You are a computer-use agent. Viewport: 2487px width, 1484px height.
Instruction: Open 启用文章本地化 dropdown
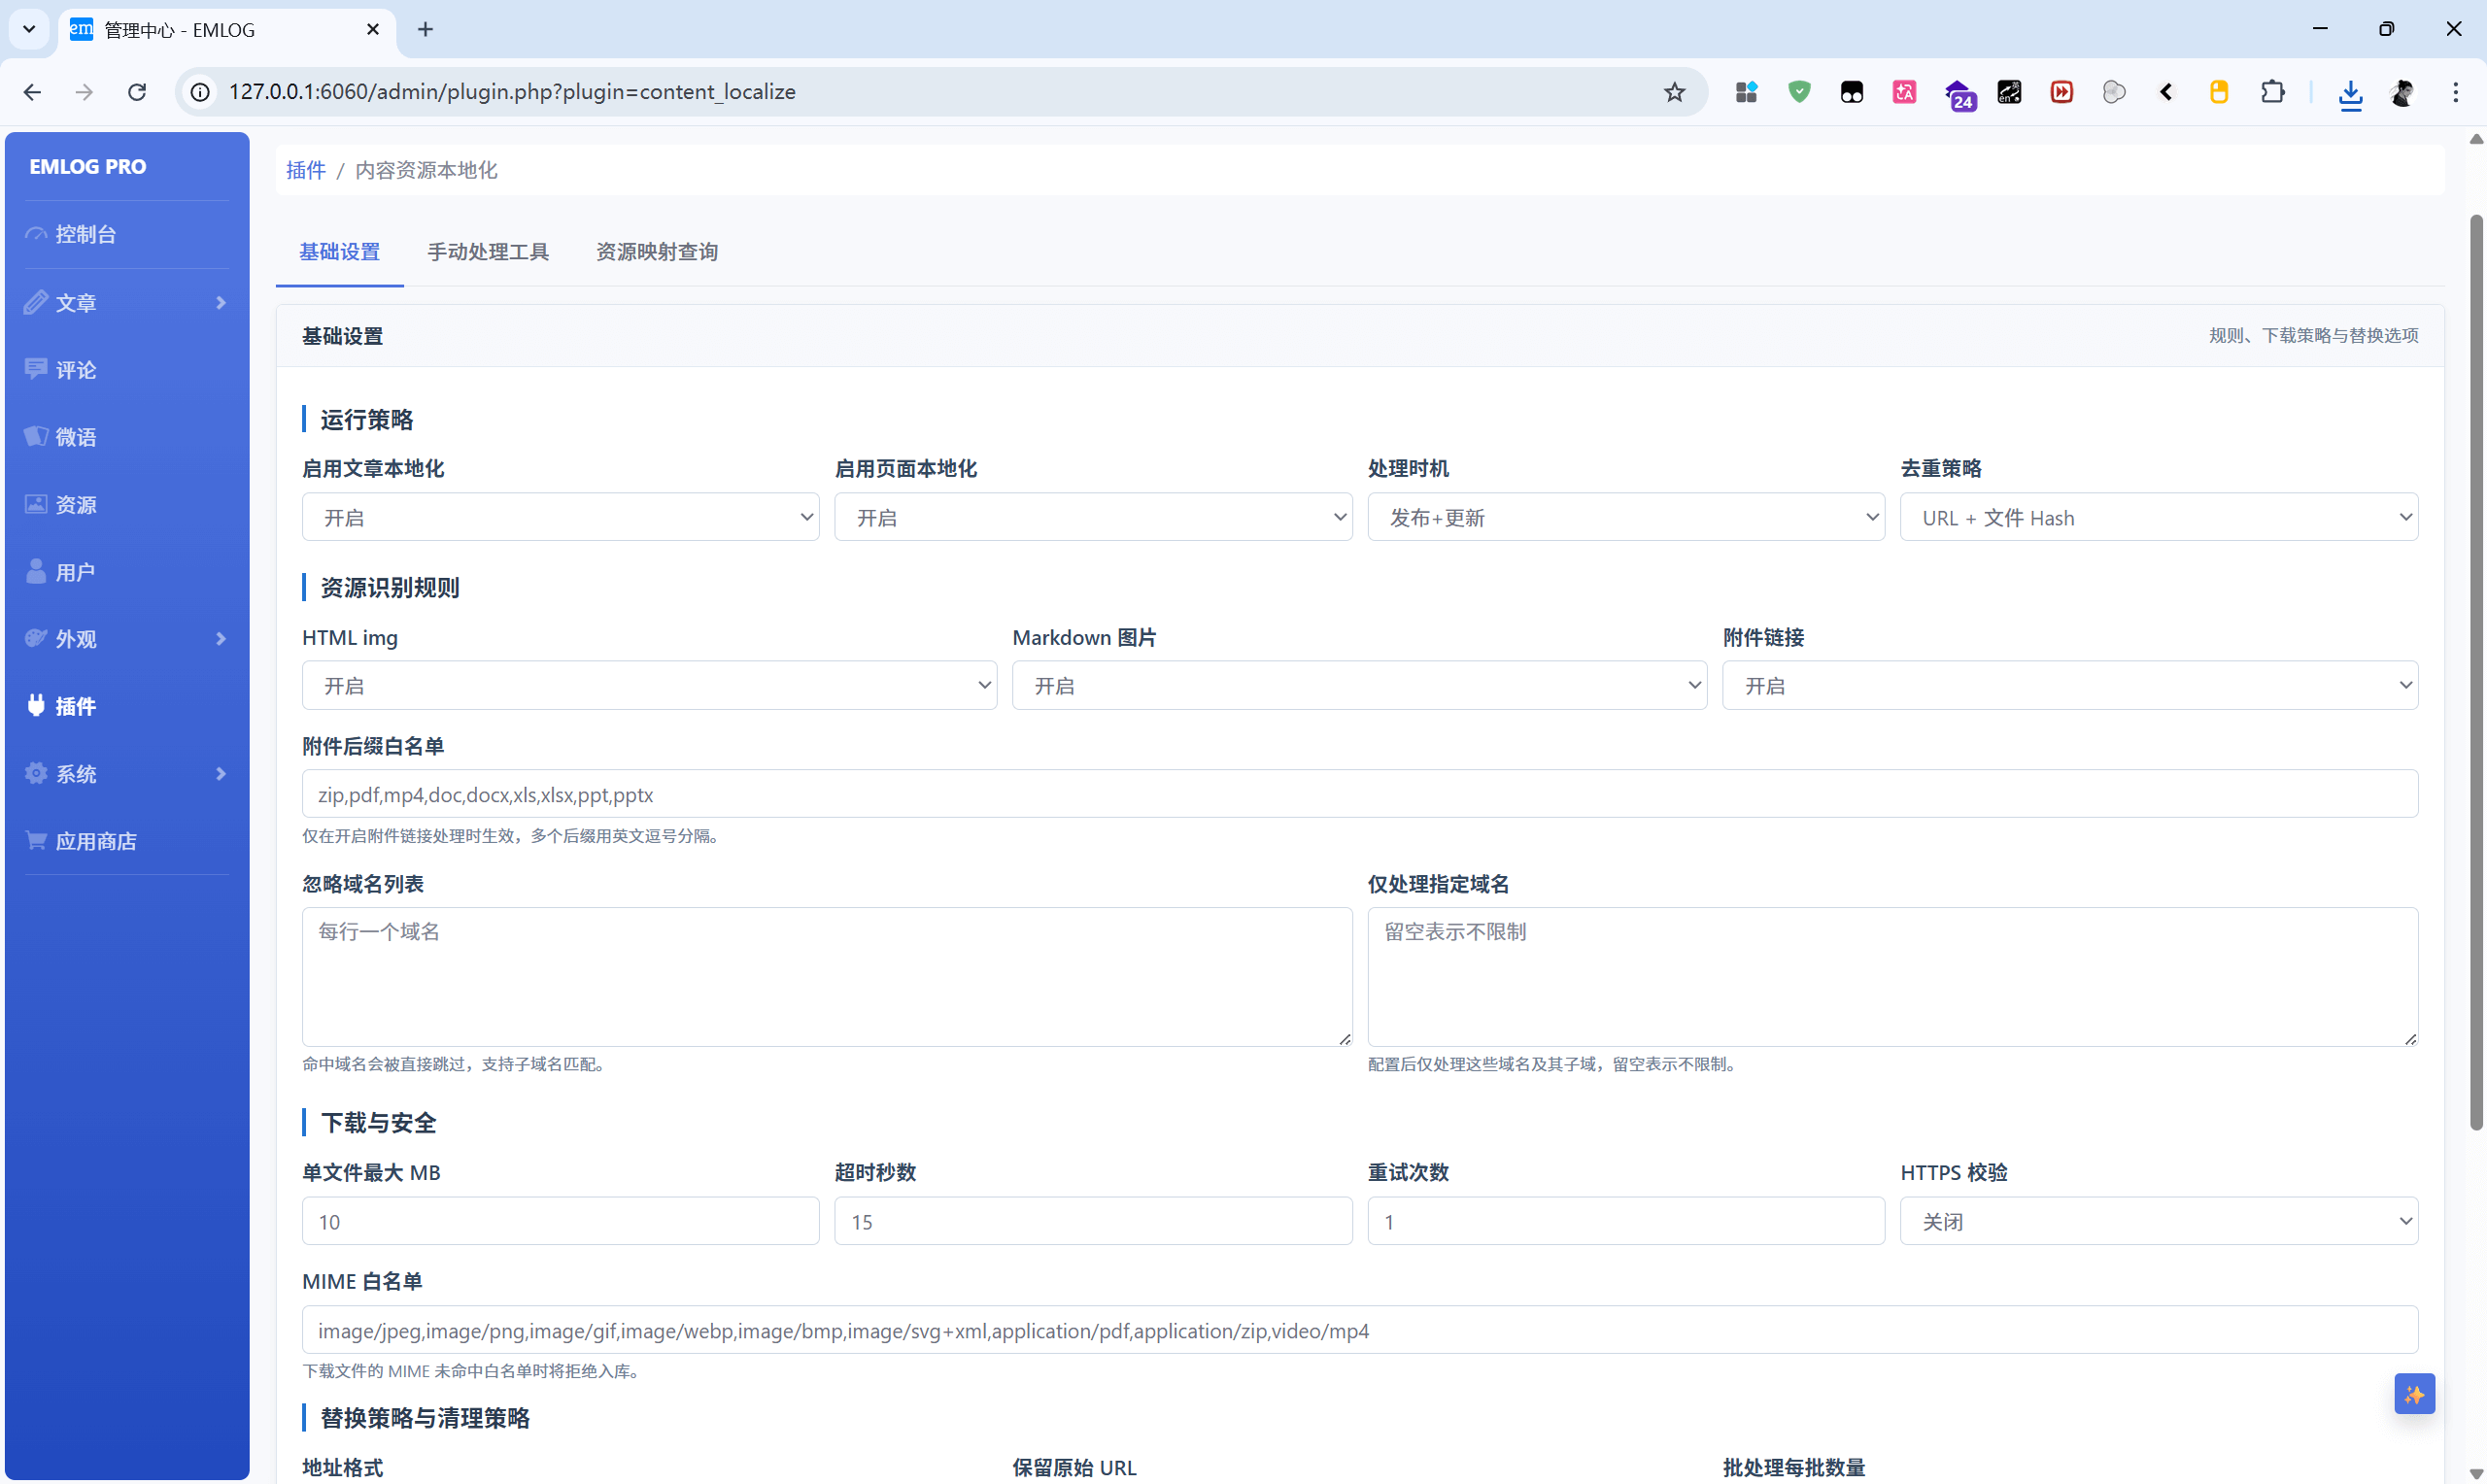(560, 517)
